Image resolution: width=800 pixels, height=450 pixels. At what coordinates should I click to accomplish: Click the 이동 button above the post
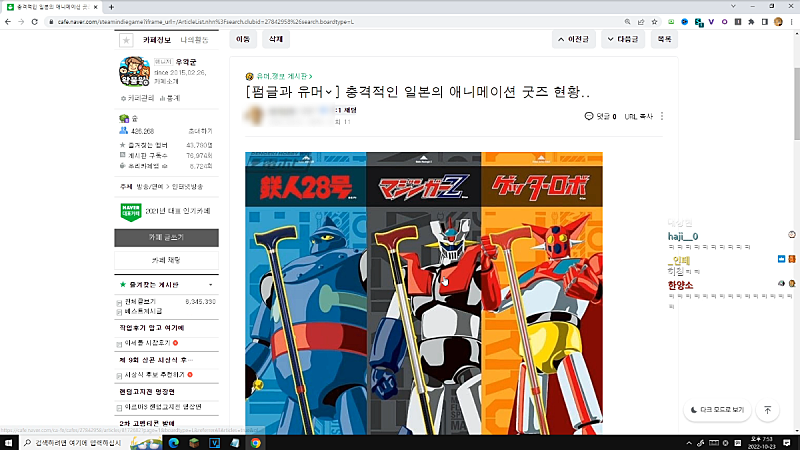tap(243, 39)
